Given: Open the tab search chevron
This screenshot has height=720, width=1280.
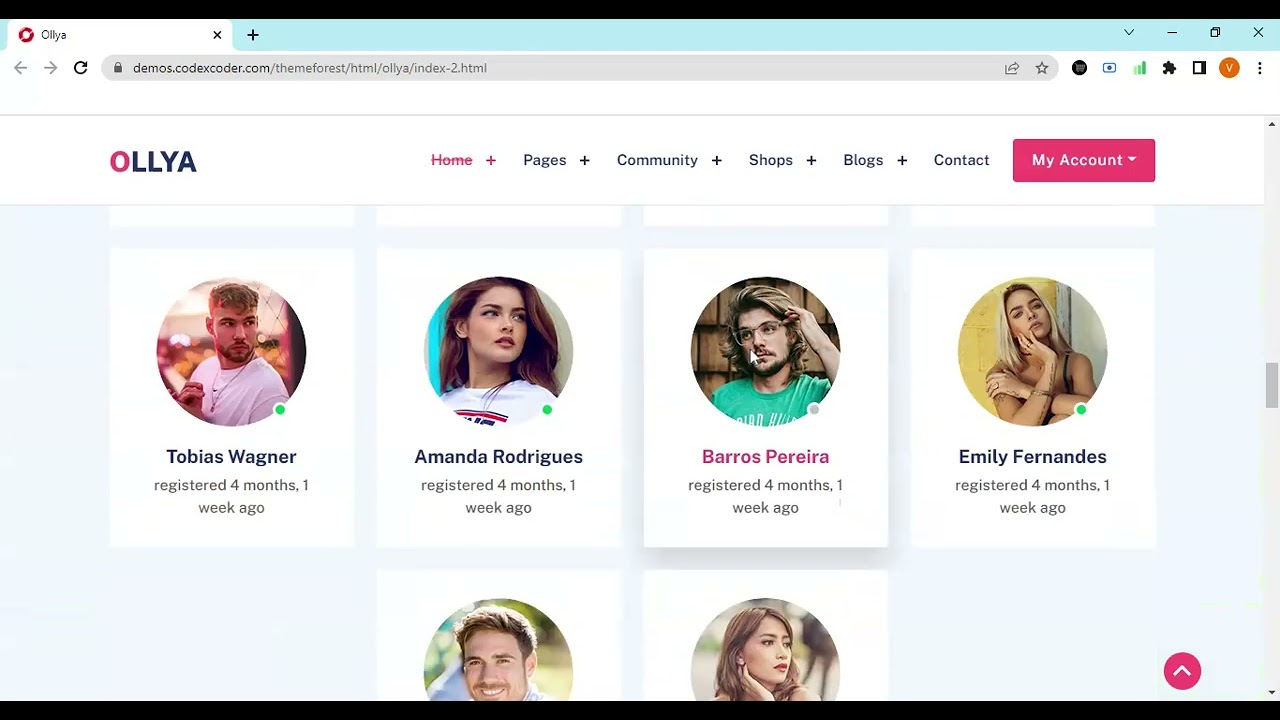Looking at the screenshot, I should tap(1129, 33).
